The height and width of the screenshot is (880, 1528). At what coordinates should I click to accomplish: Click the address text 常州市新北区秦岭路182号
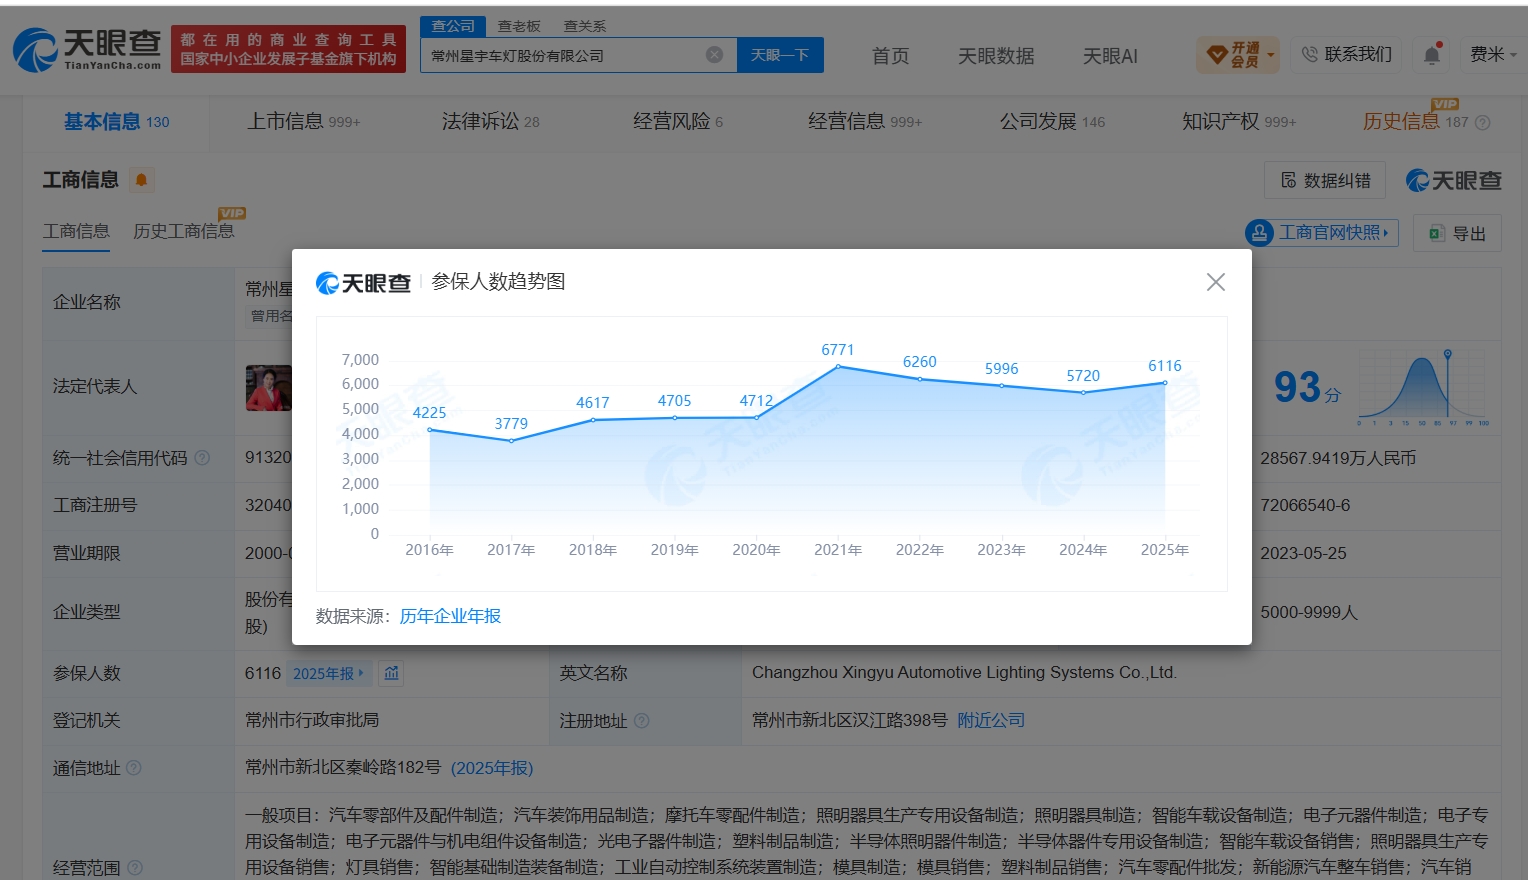(x=343, y=768)
